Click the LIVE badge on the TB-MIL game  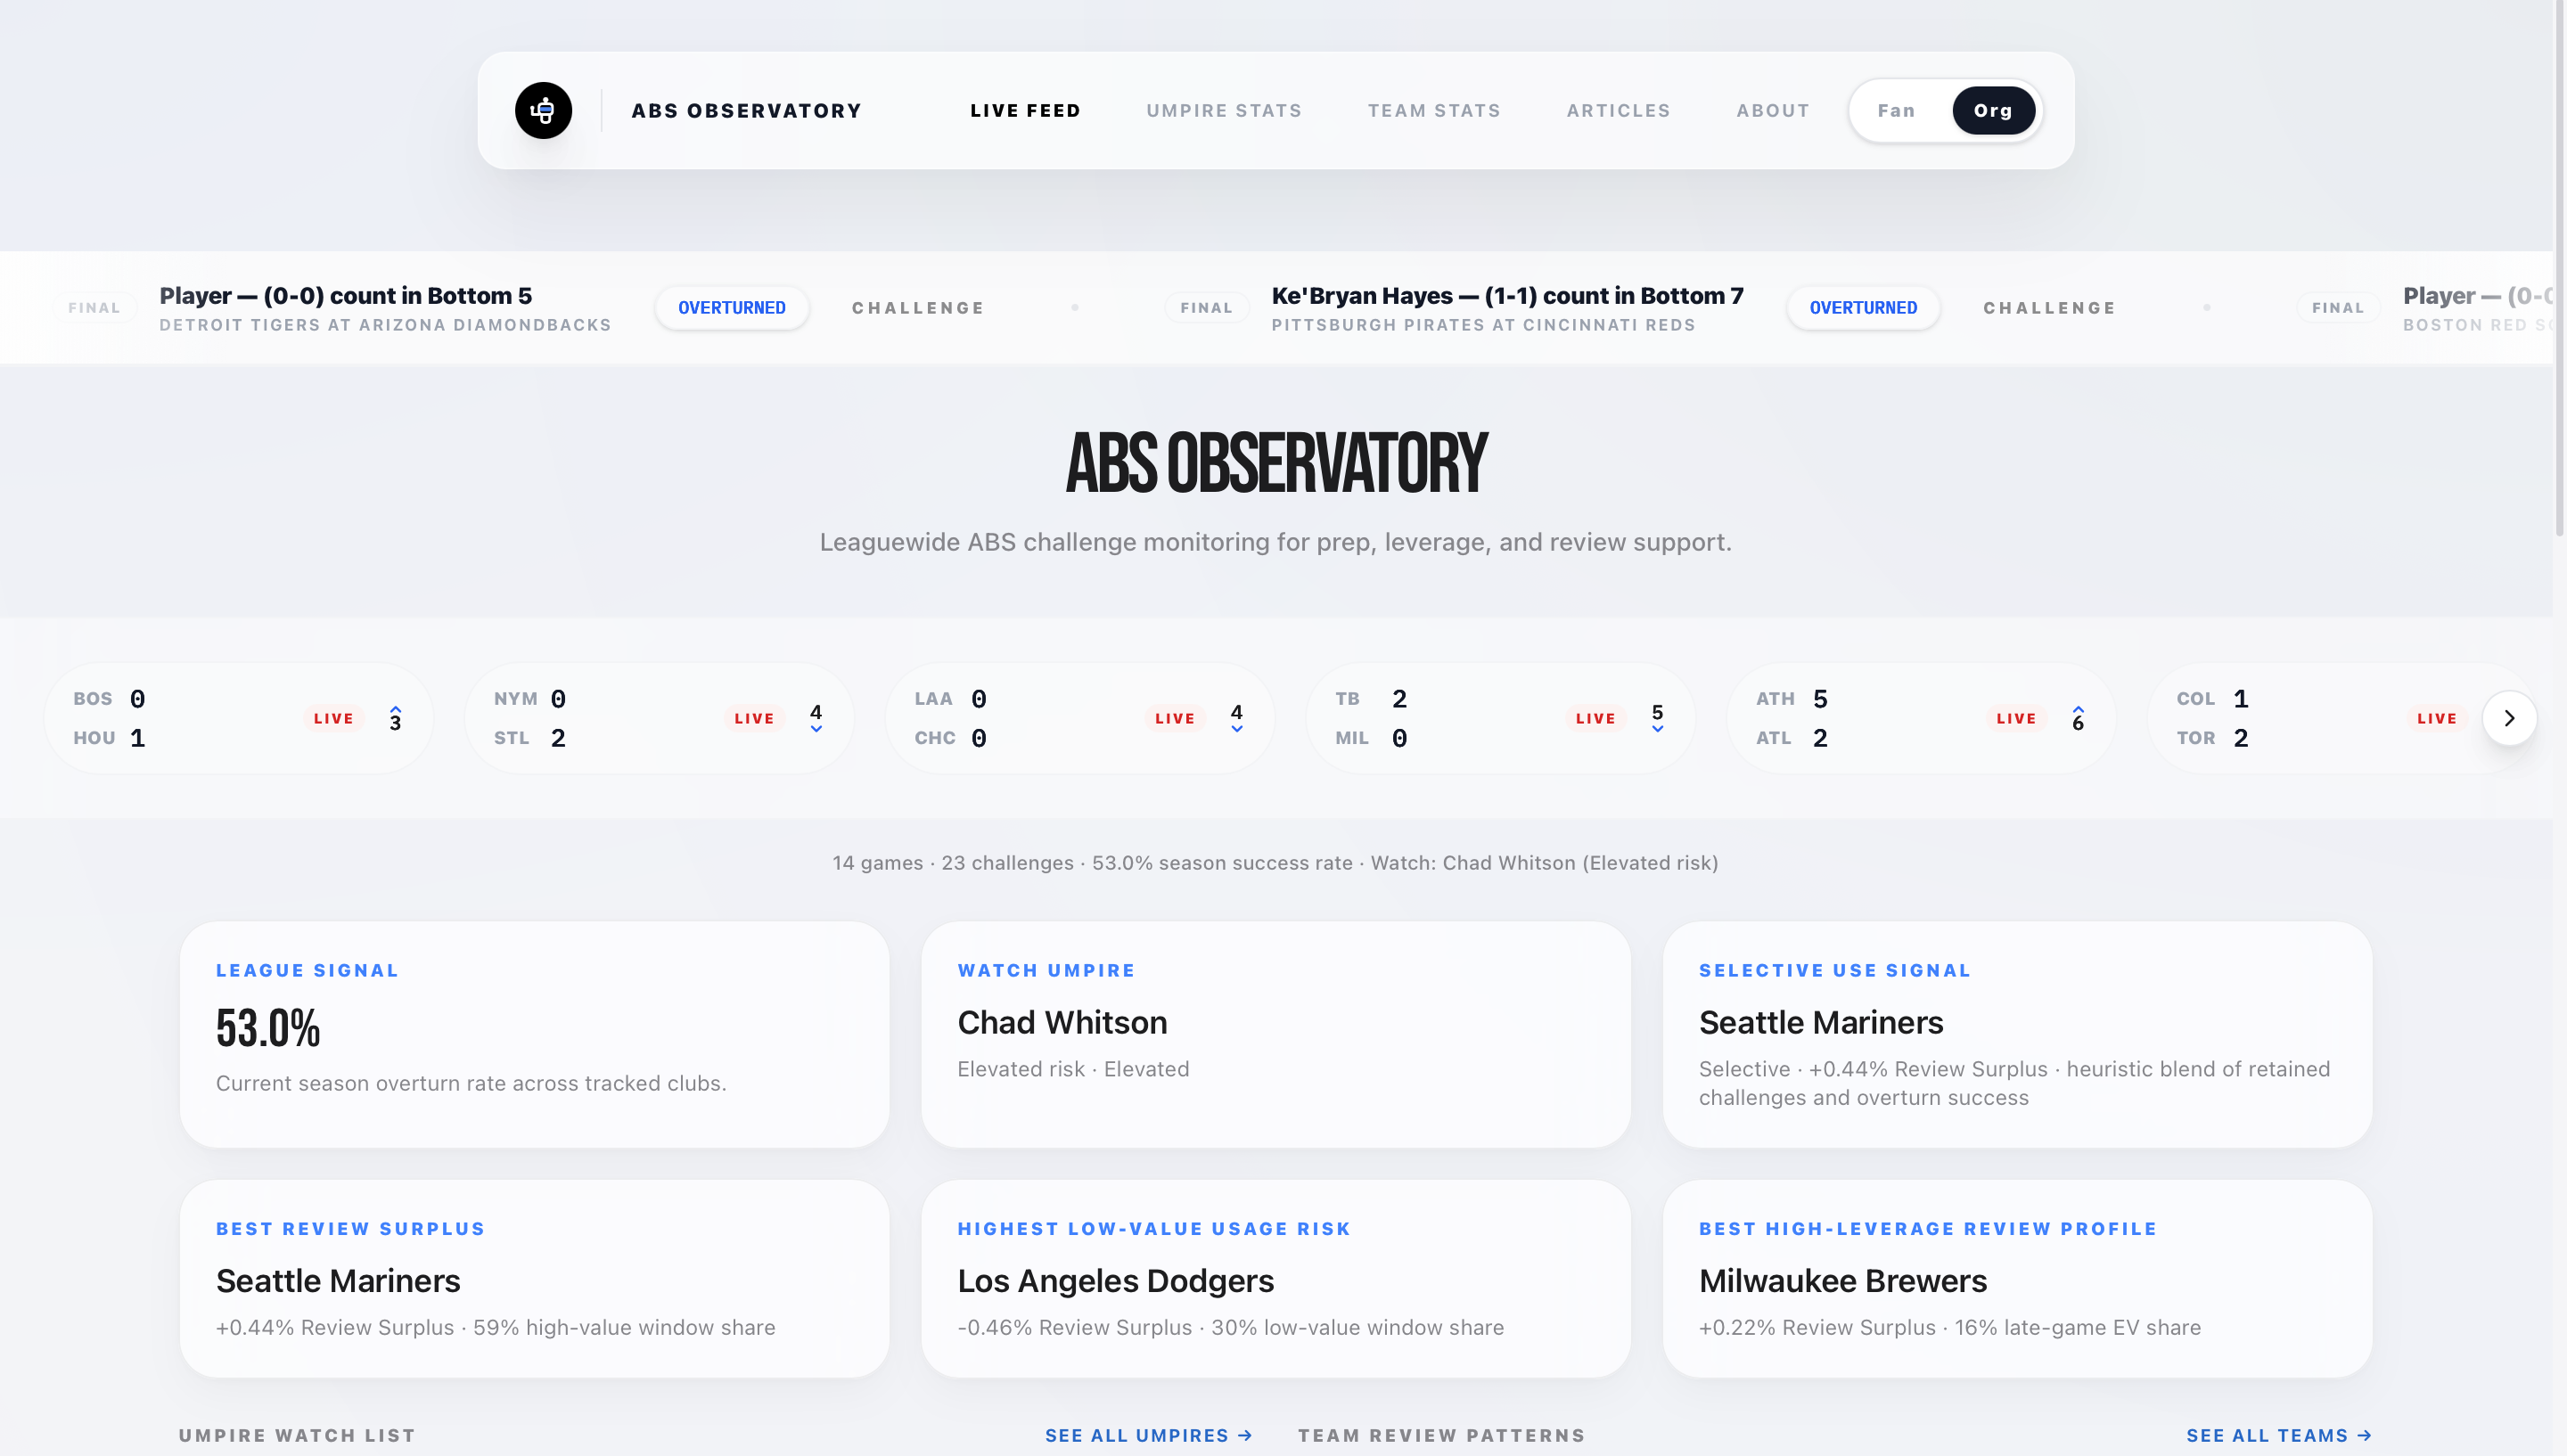(x=1595, y=717)
